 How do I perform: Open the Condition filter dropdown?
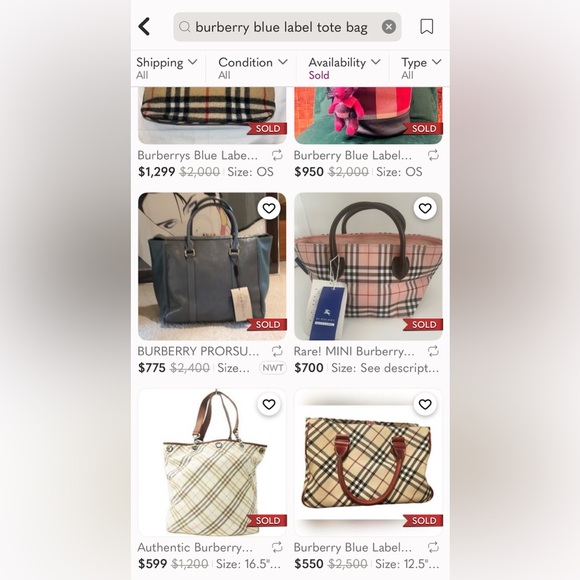point(253,68)
